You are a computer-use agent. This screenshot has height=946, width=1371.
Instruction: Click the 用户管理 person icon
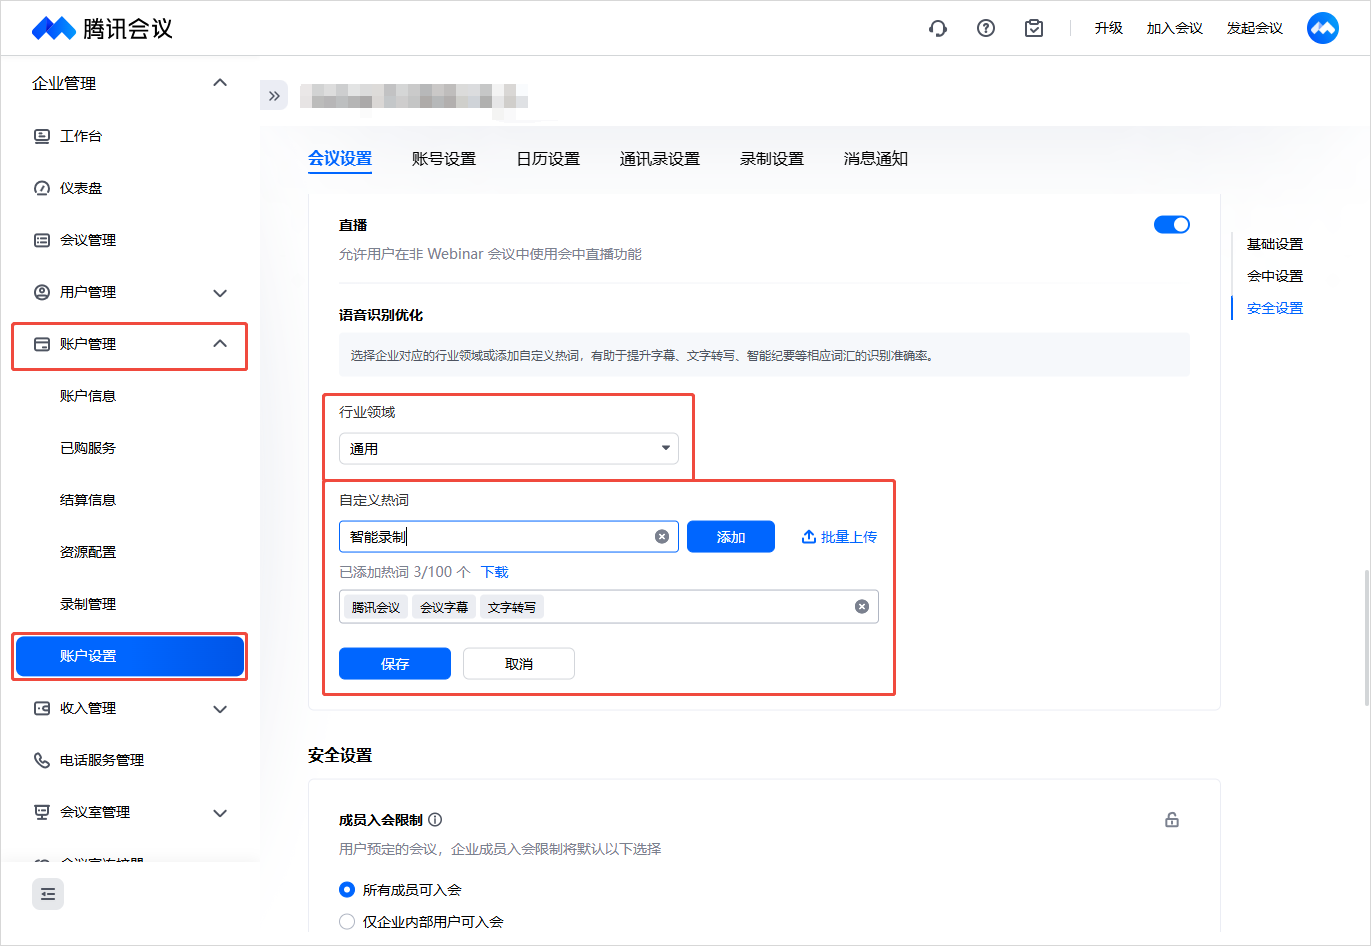(x=42, y=292)
